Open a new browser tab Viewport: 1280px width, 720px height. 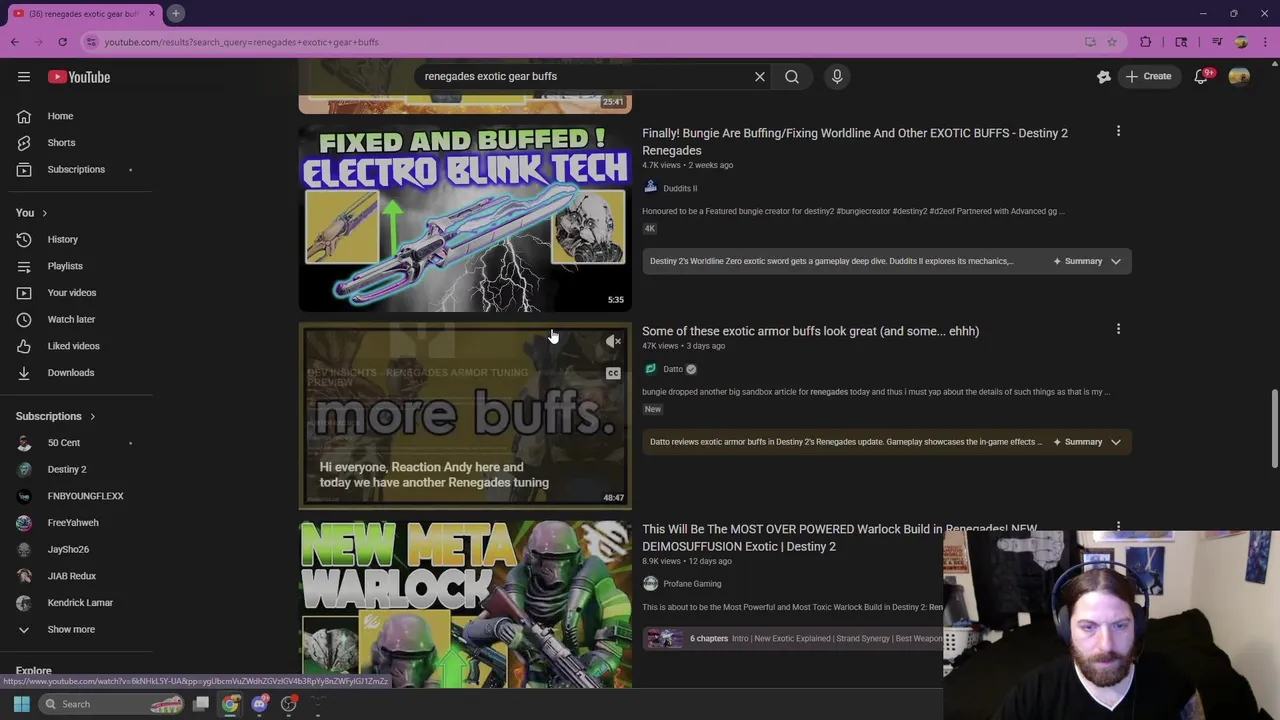point(175,13)
